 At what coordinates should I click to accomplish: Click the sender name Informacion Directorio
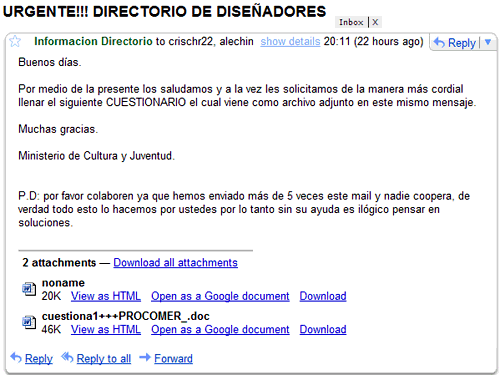click(93, 41)
